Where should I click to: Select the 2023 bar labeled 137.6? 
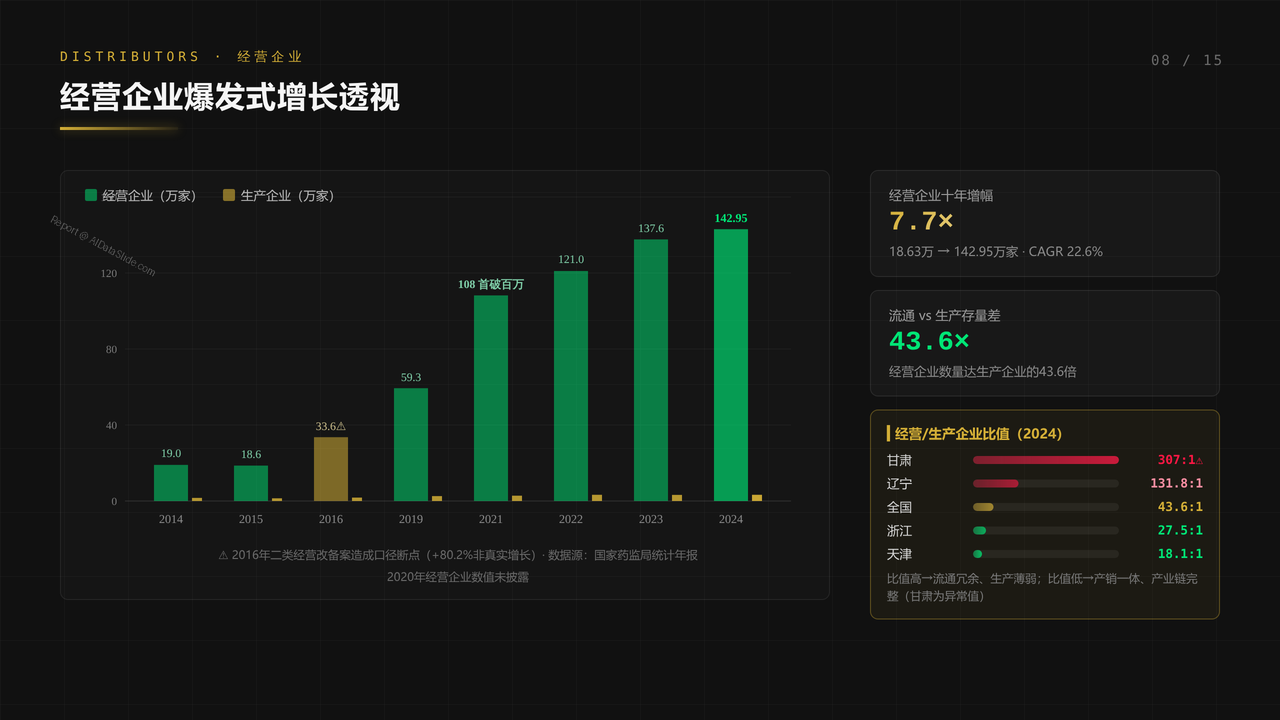[x=651, y=370]
